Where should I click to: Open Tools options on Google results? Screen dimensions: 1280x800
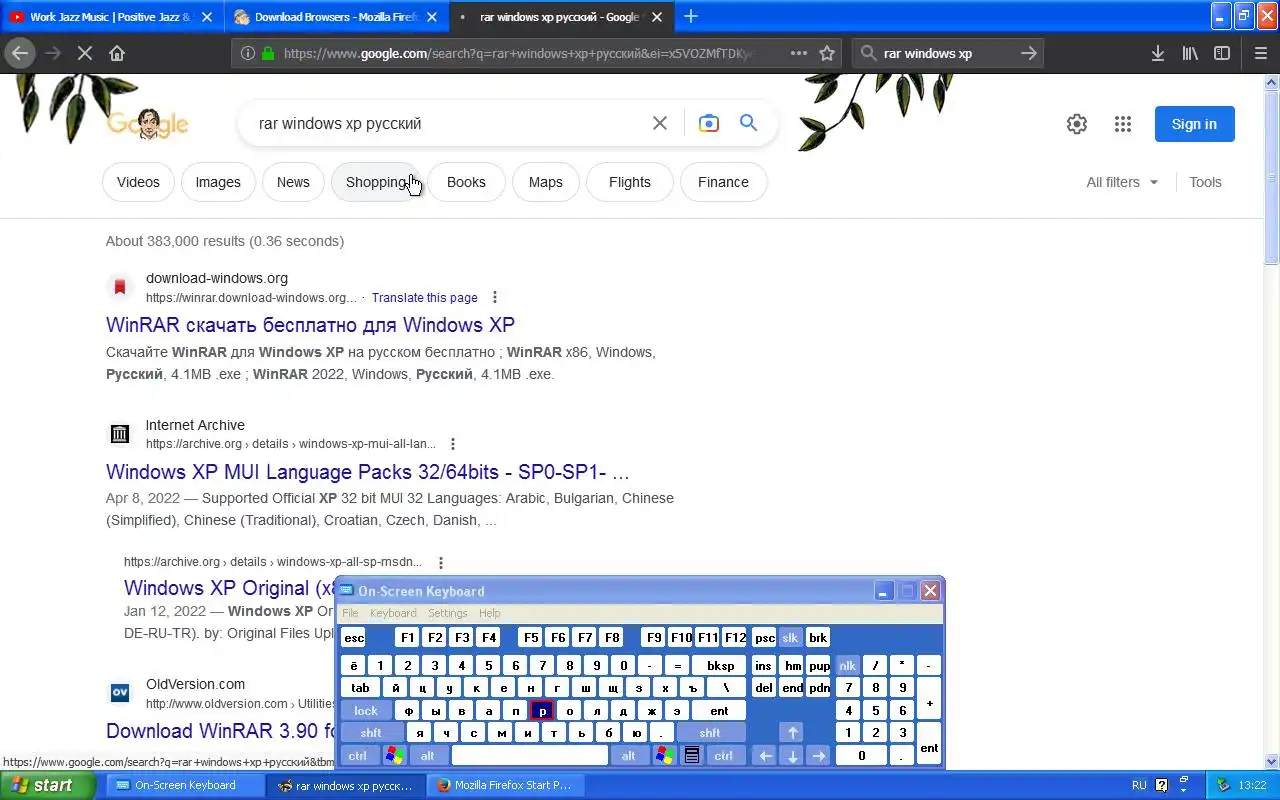1205,182
